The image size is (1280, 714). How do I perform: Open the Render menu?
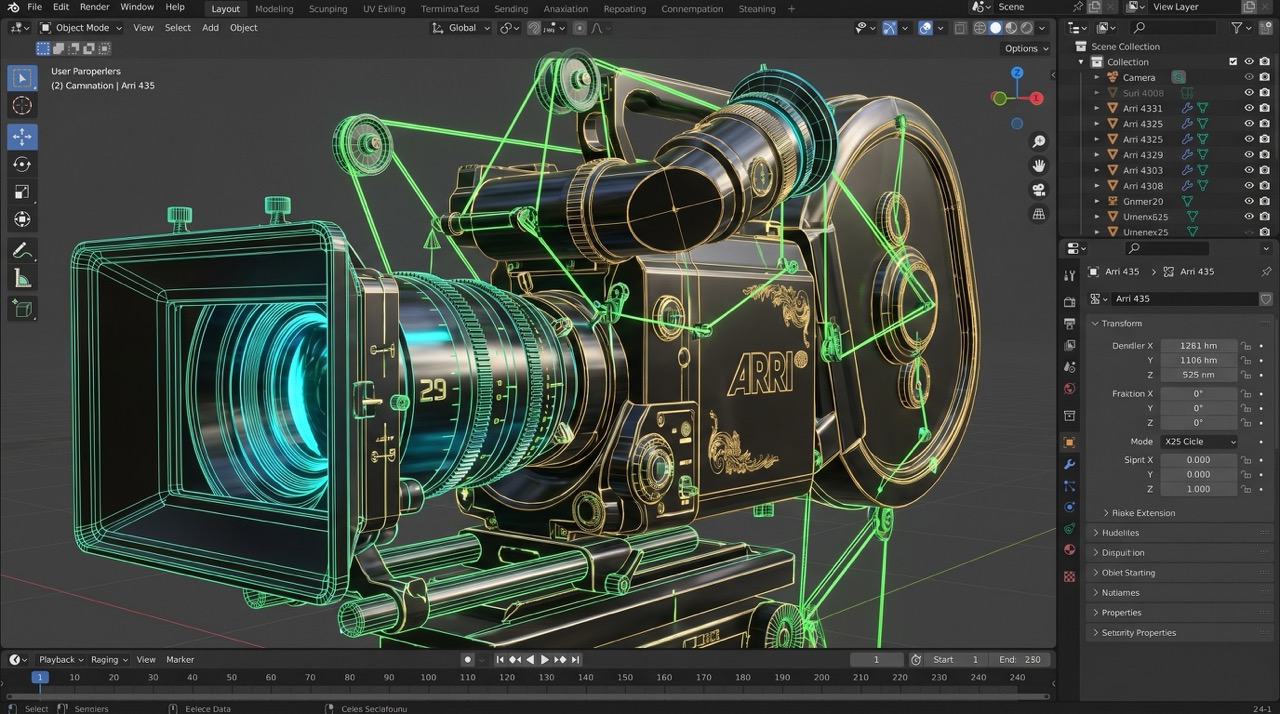coord(95,7)
